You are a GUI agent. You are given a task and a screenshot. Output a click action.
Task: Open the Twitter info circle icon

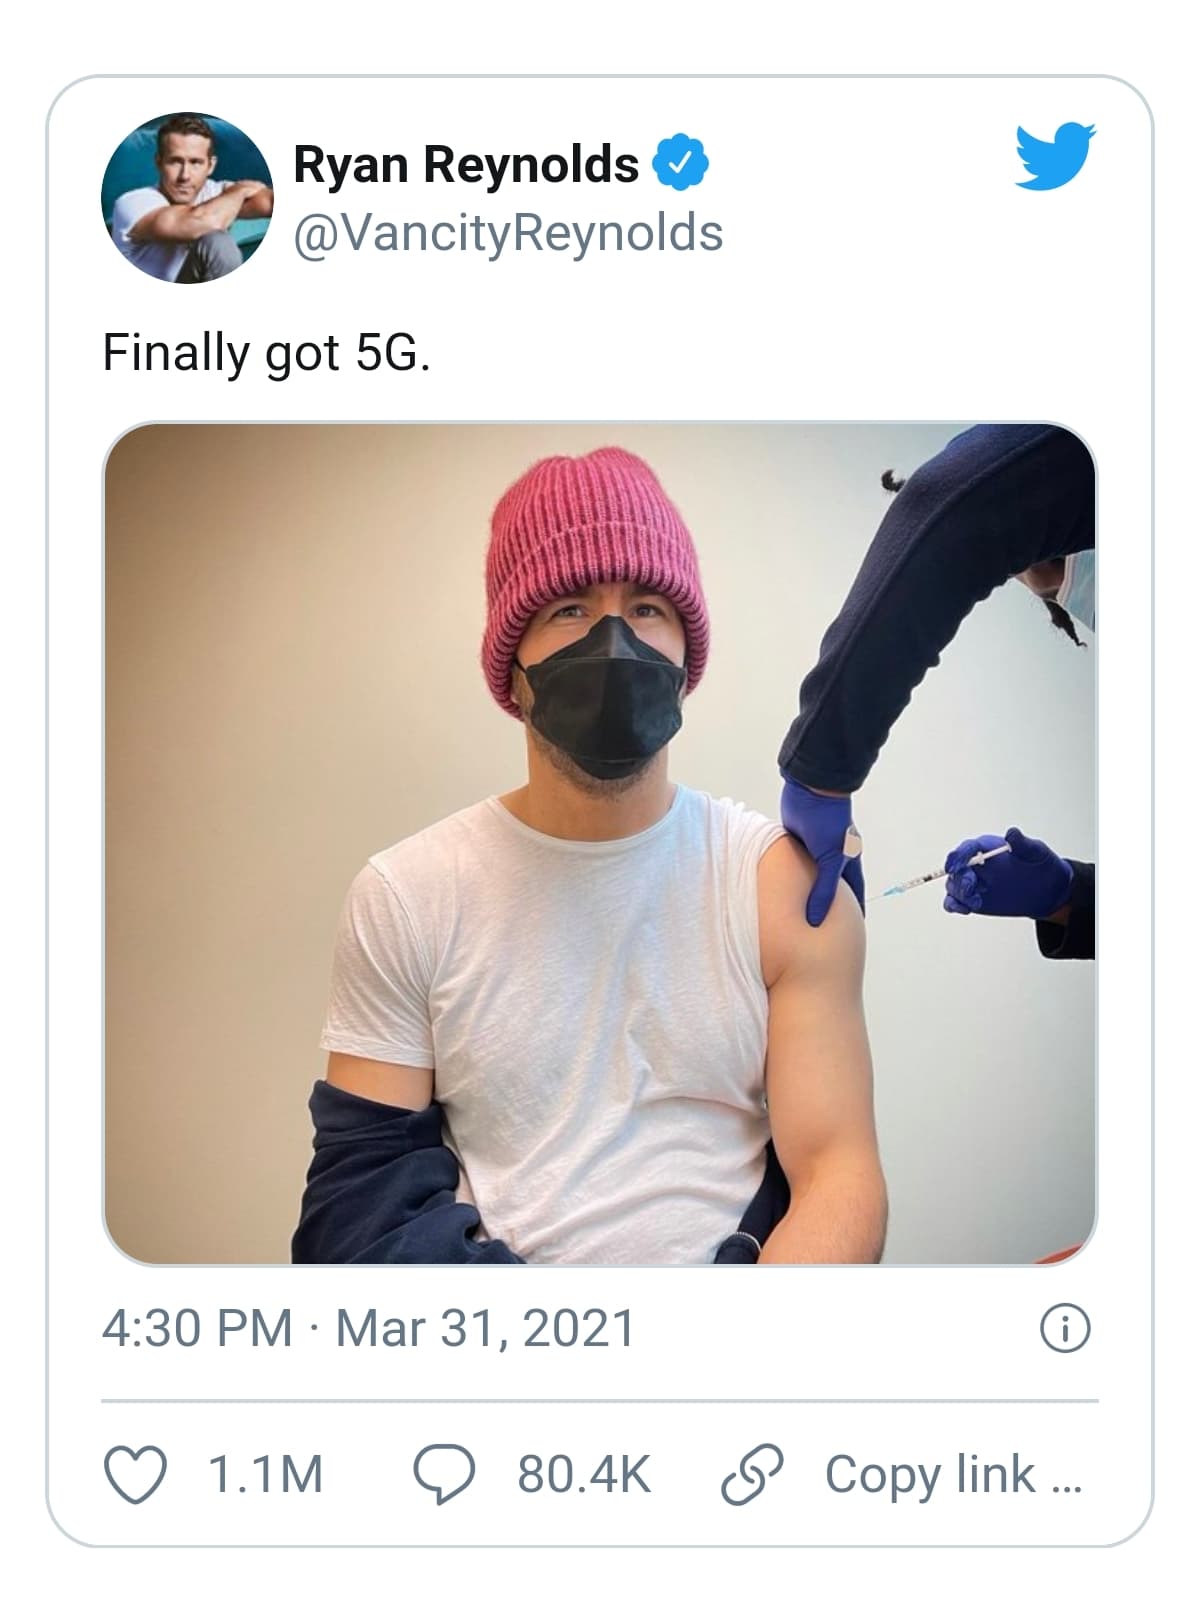coord(1065,1329)
